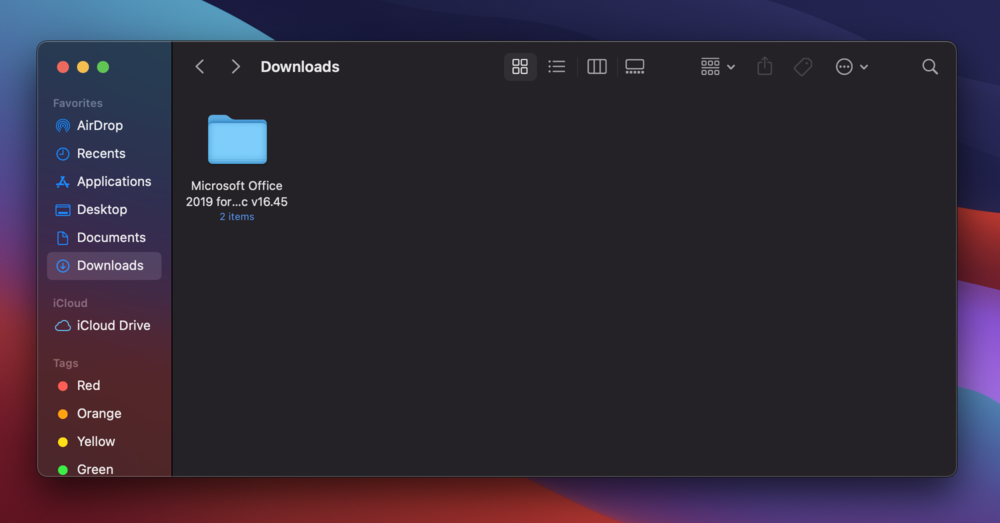Open the More actions ellipsis menu
Screen dimensions: 1000x523
(851, 67)
